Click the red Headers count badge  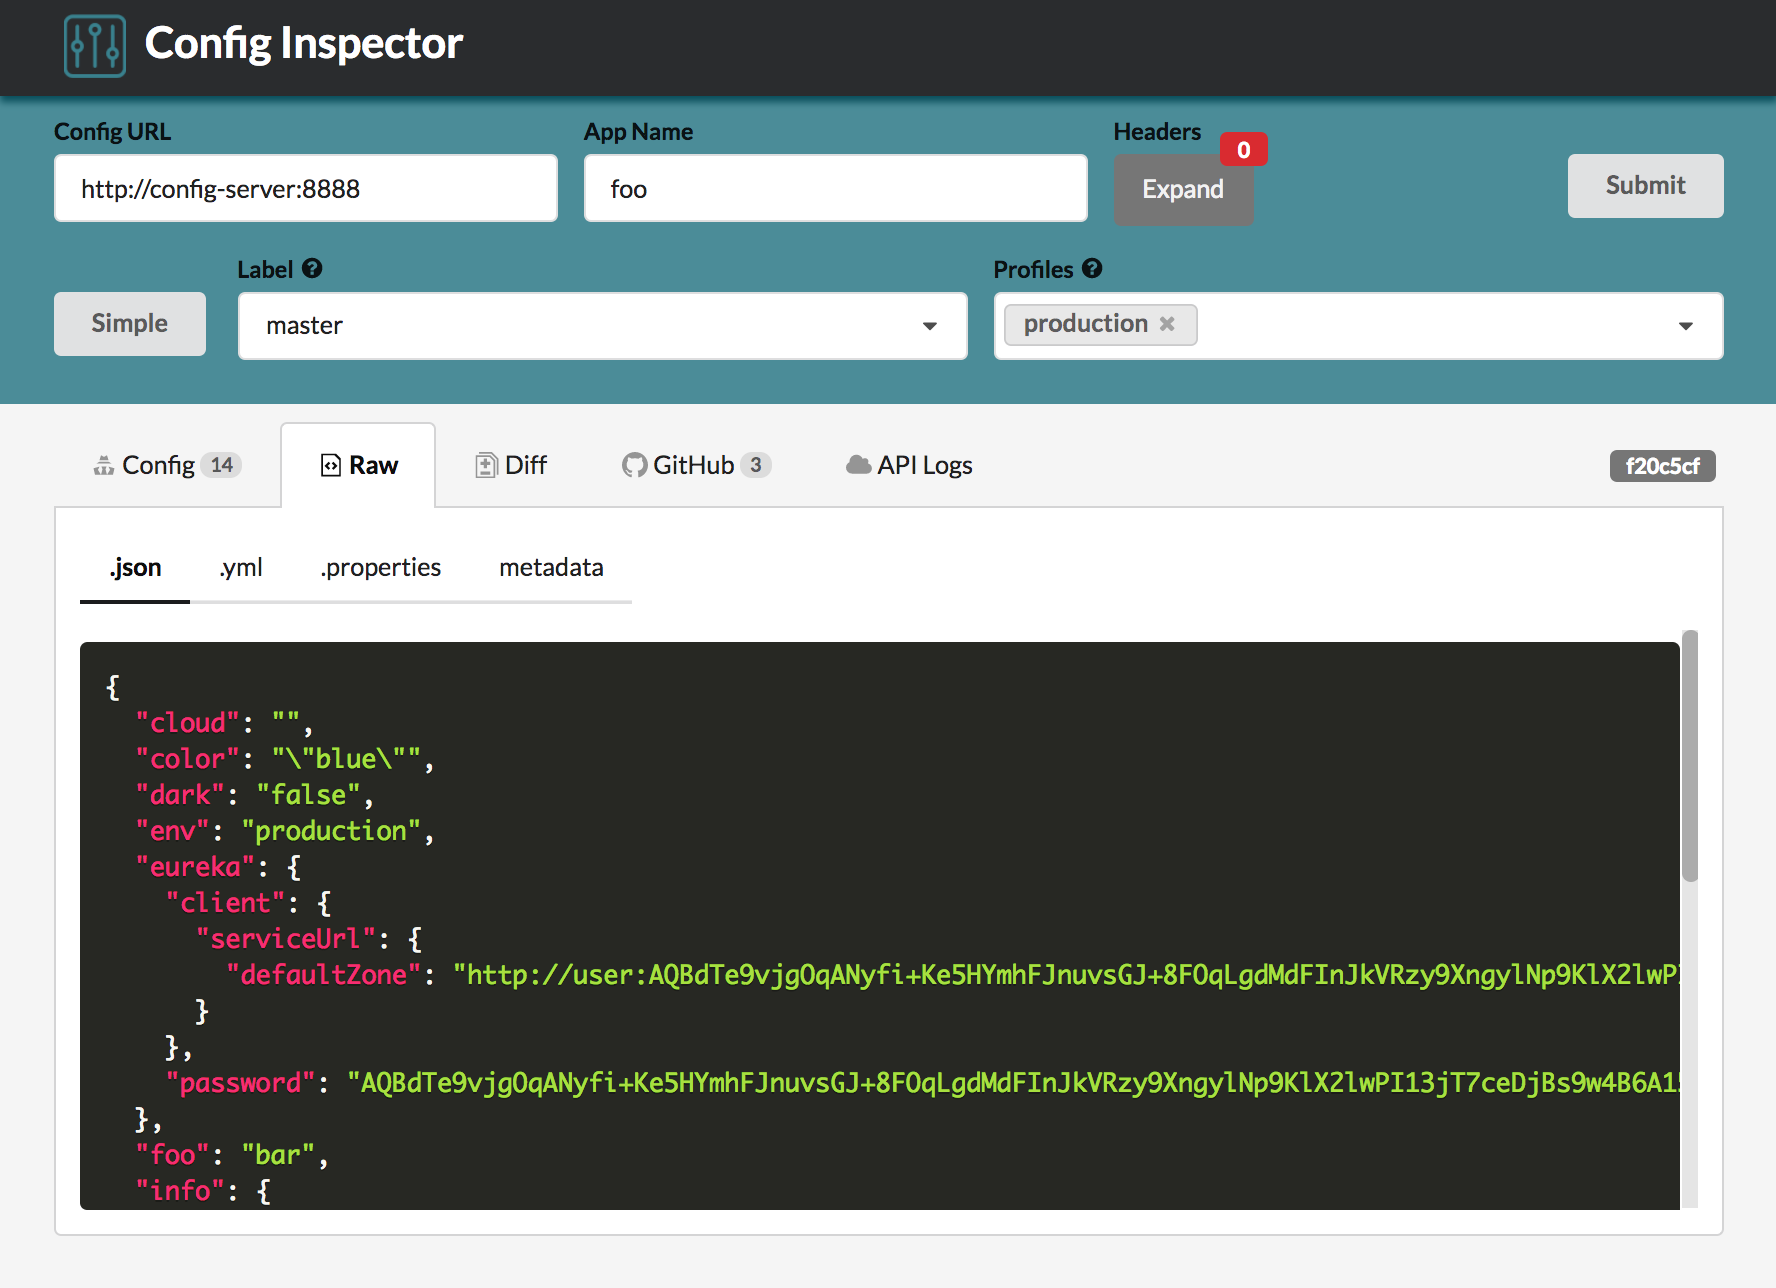tap(1243, 149)
